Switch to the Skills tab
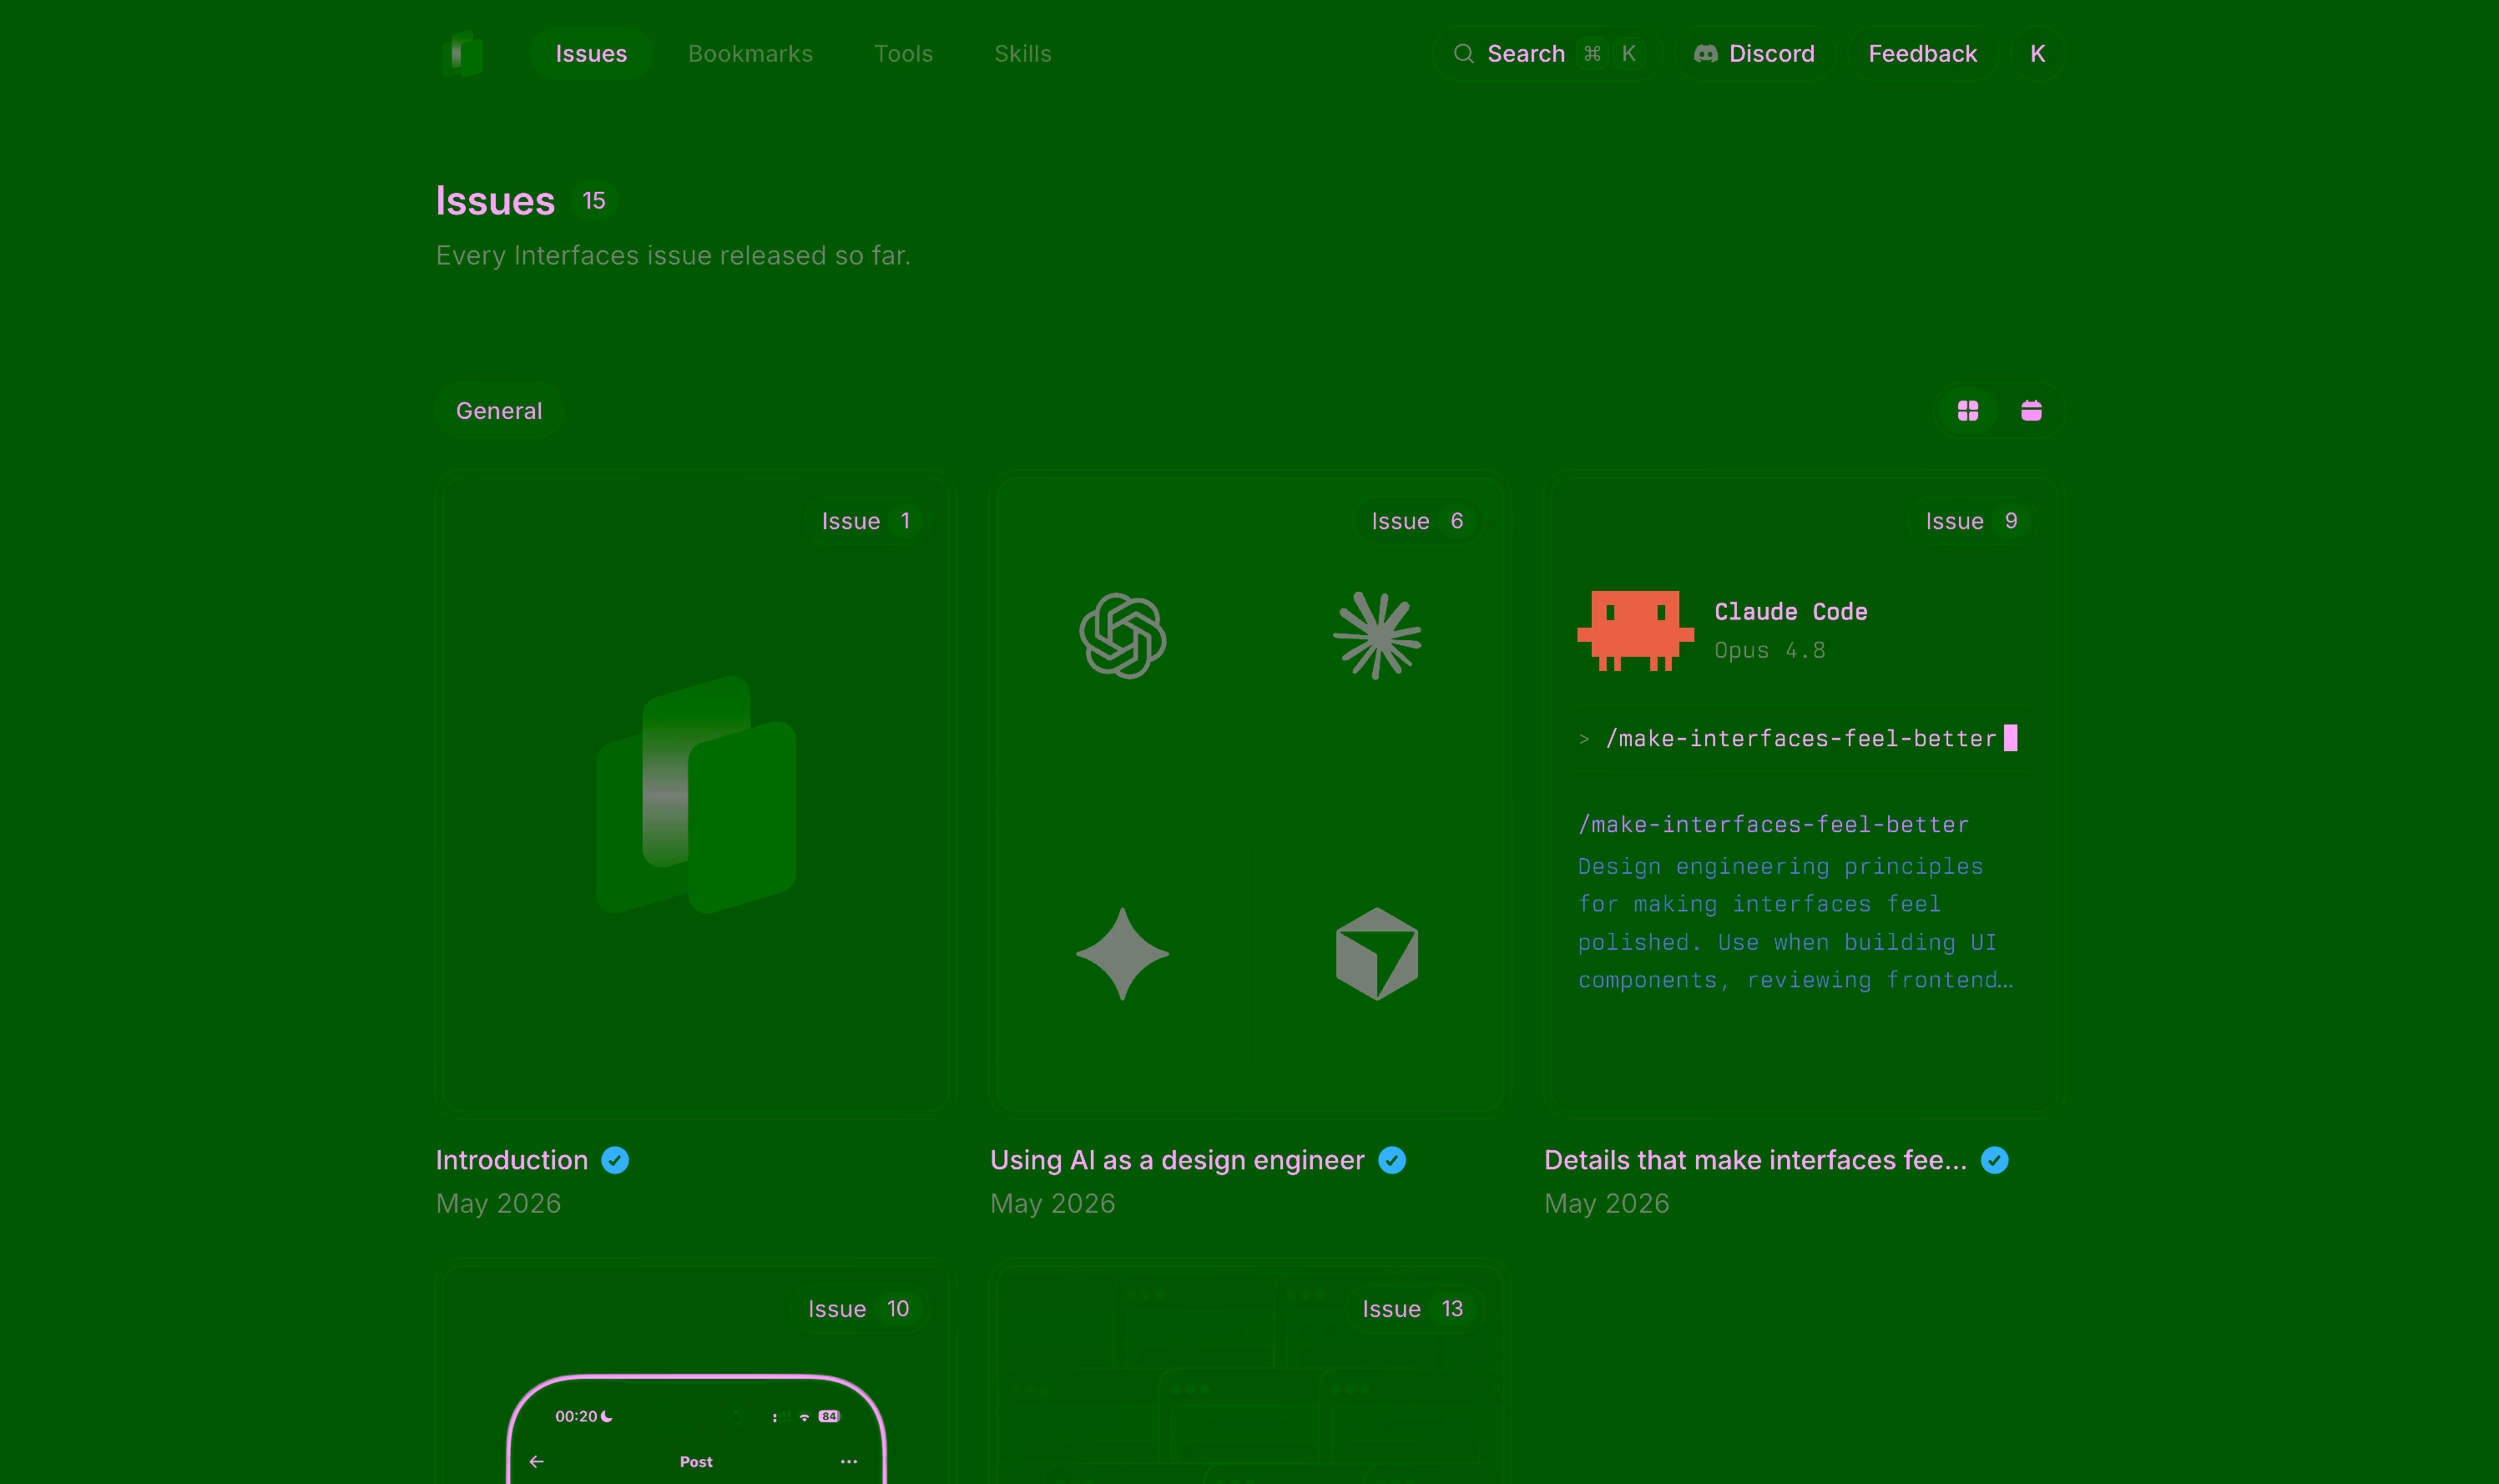Viewport: 2499px width, 1484px height. pyautogui.click(x=1022, y=54)
